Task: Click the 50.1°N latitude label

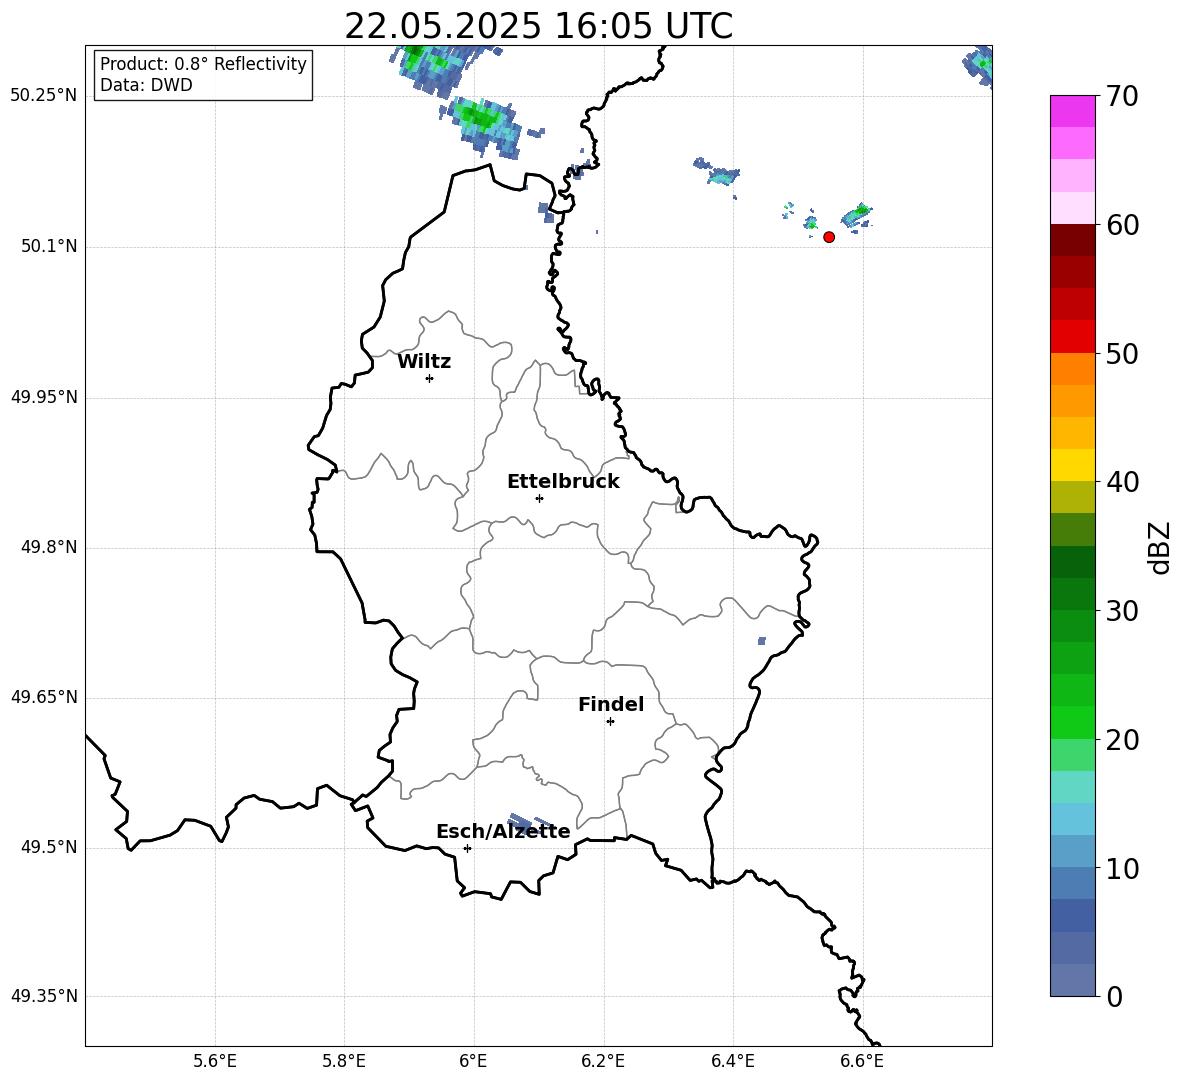Action: (x=49, y=246)
